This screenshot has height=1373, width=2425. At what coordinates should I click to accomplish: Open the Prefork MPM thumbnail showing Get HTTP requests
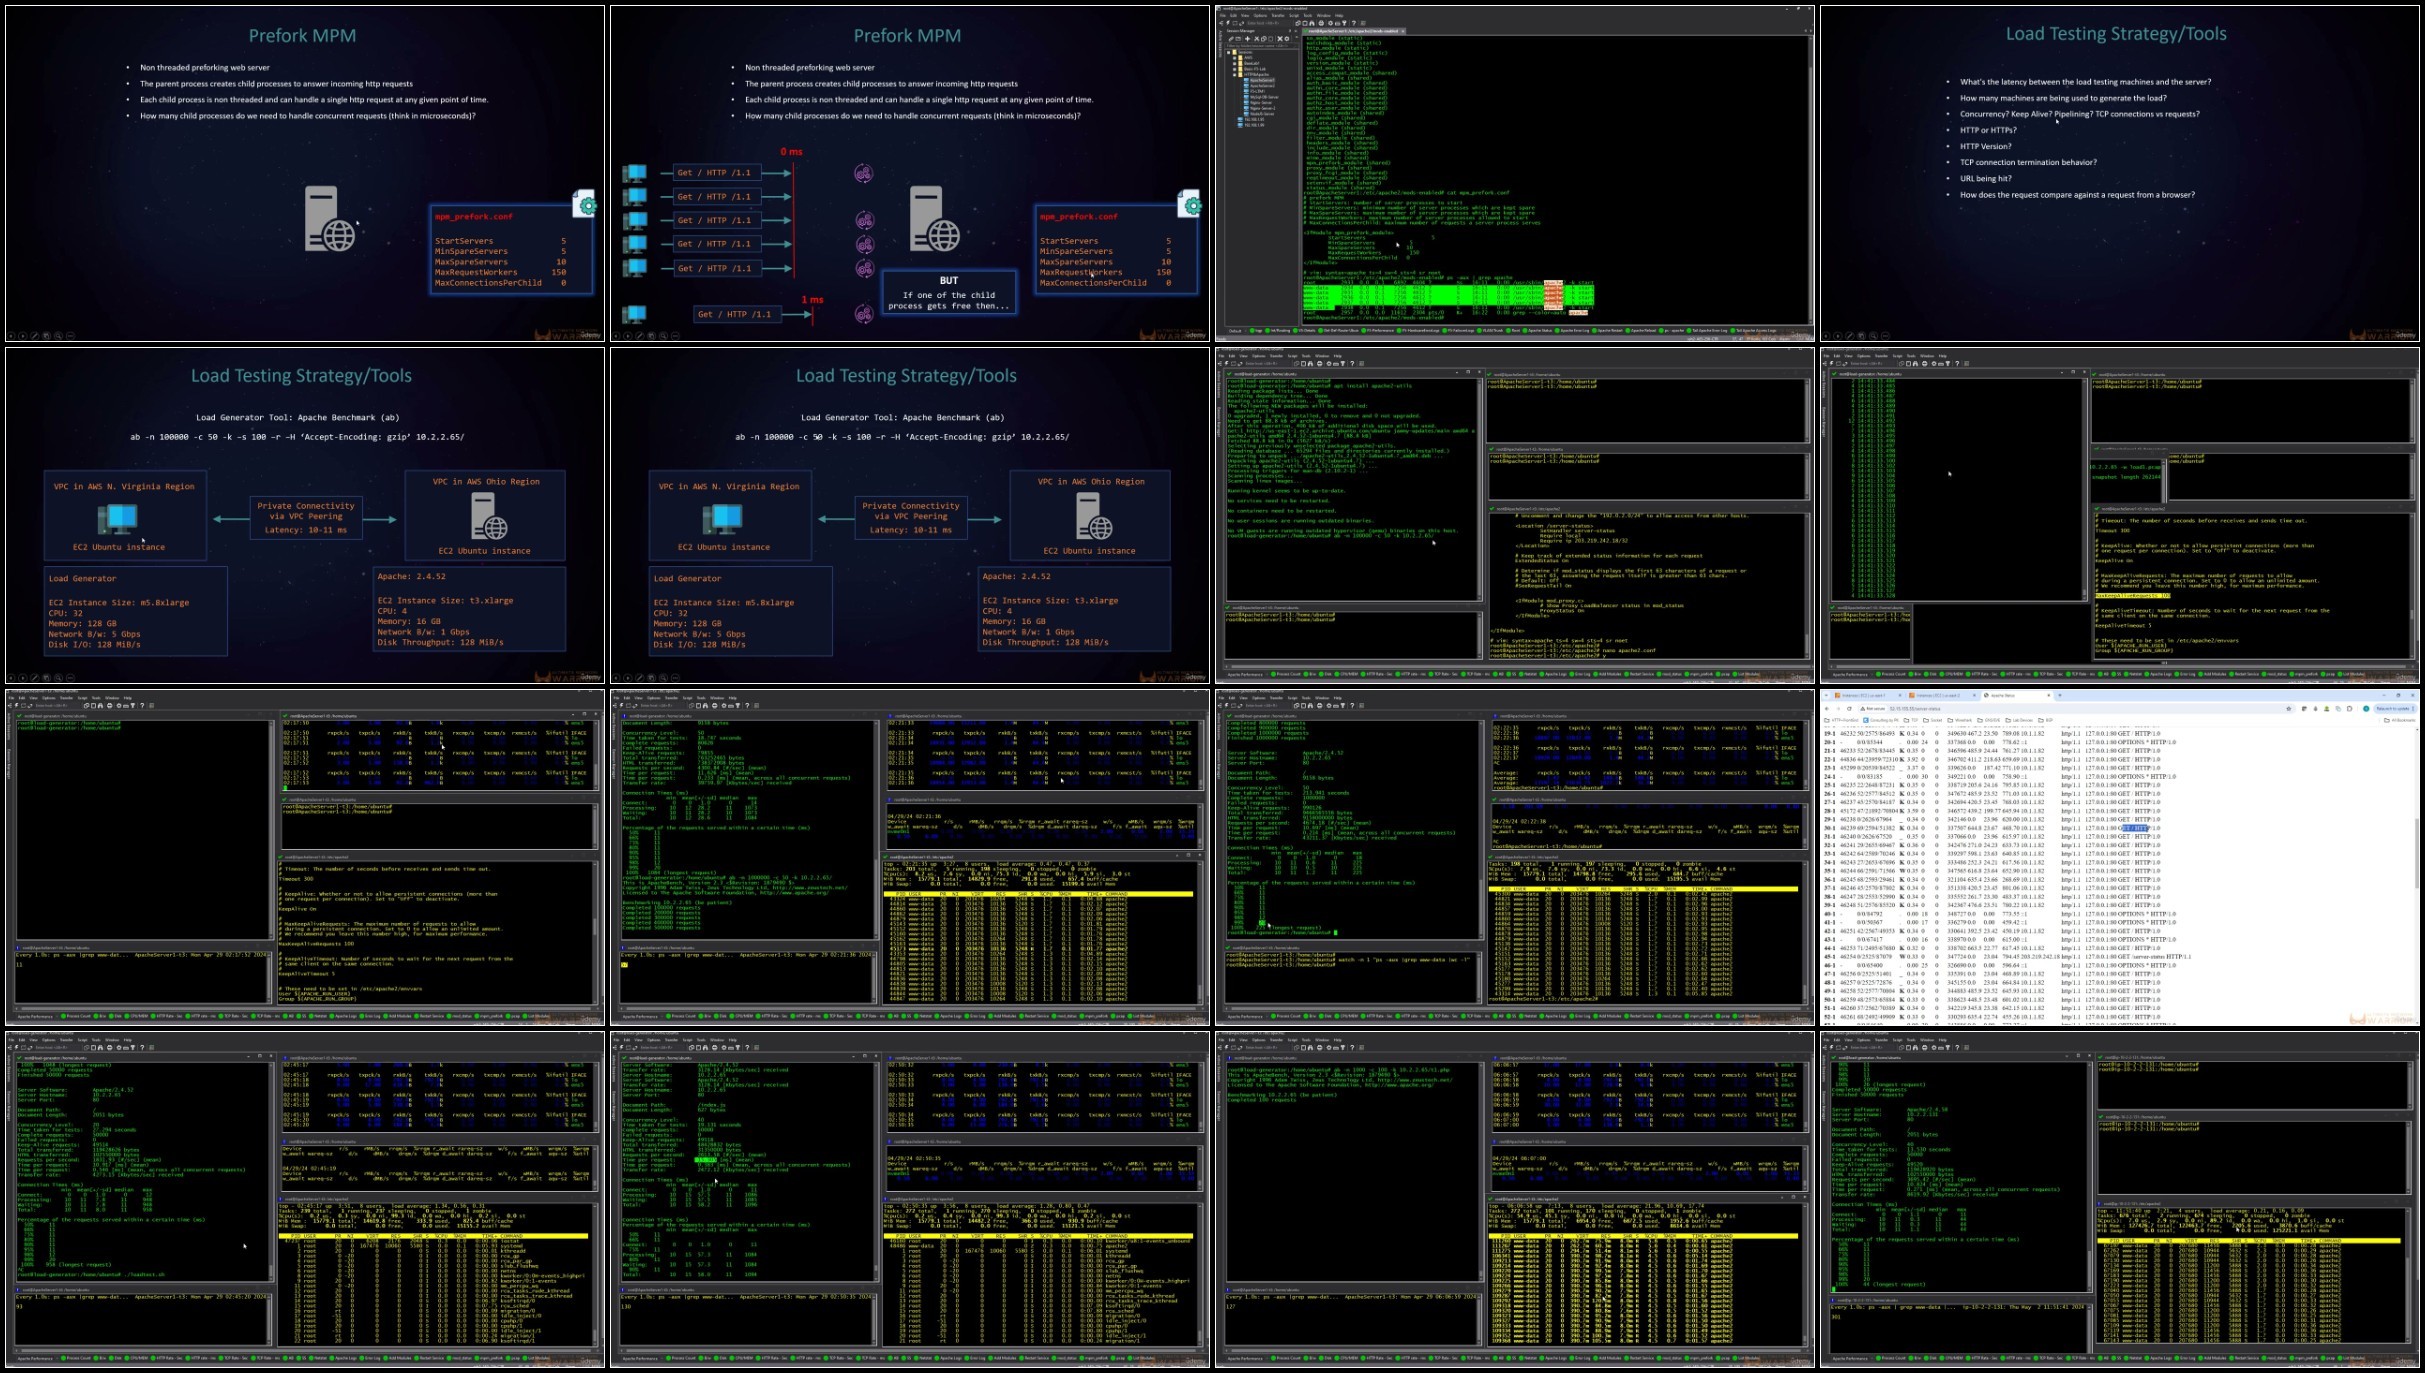(x=909, y=173)
